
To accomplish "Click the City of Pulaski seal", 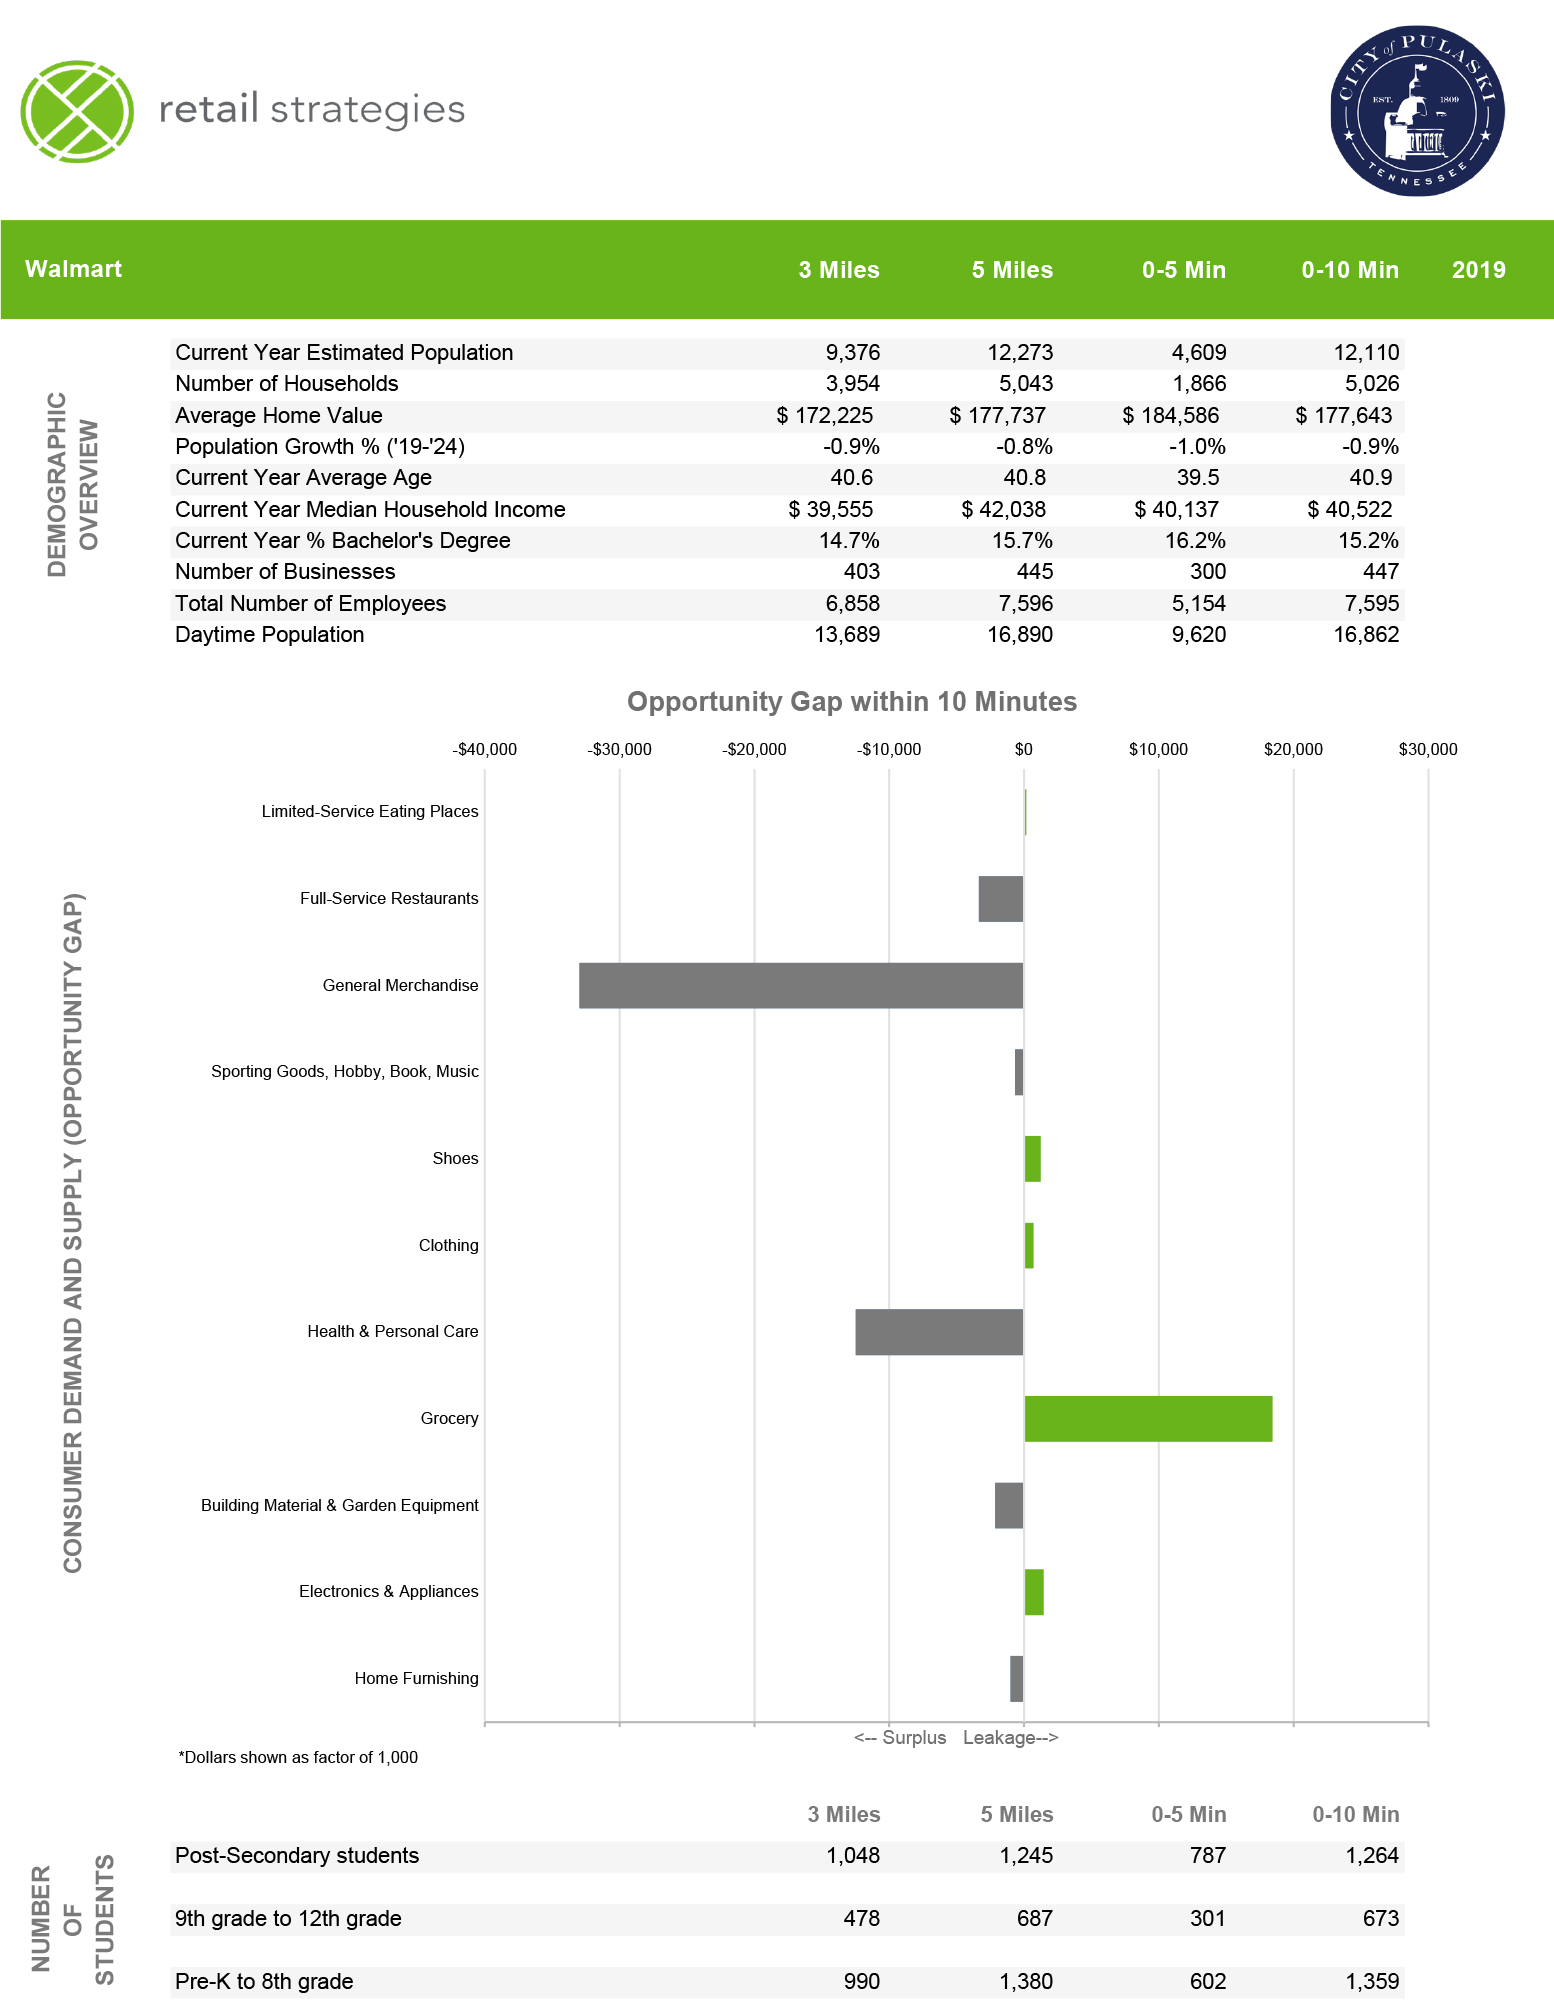I will pyautogui.click(x=1416, y=111).
